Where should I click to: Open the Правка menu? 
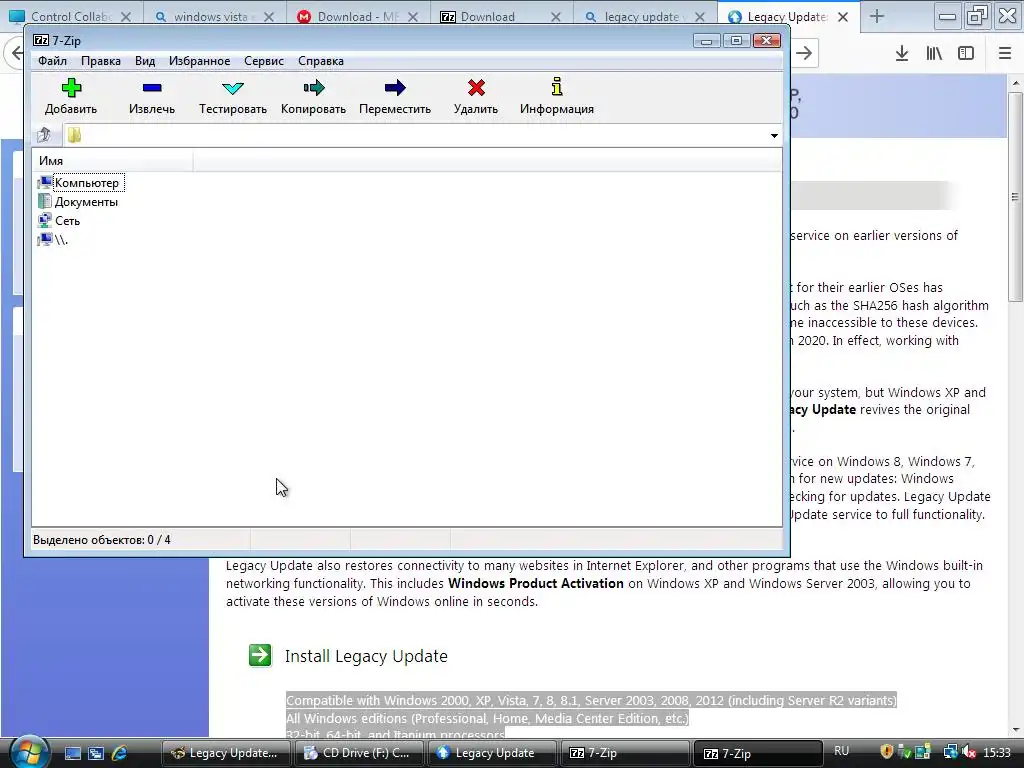101,61
